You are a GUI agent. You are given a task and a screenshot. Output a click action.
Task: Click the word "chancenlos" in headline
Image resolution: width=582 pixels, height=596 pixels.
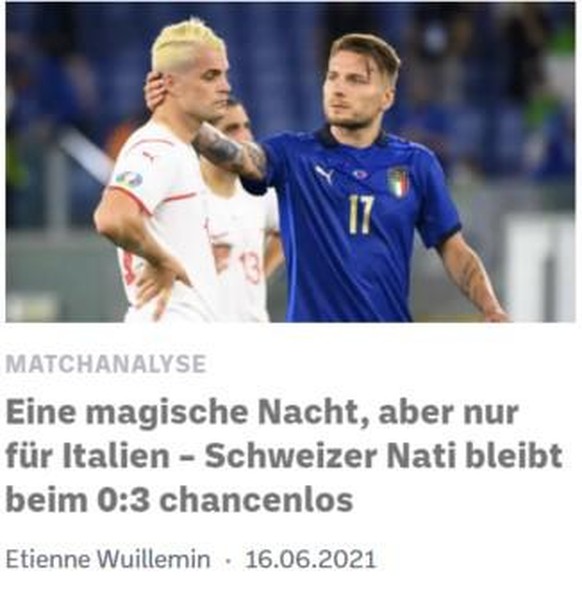coord(257,500)
